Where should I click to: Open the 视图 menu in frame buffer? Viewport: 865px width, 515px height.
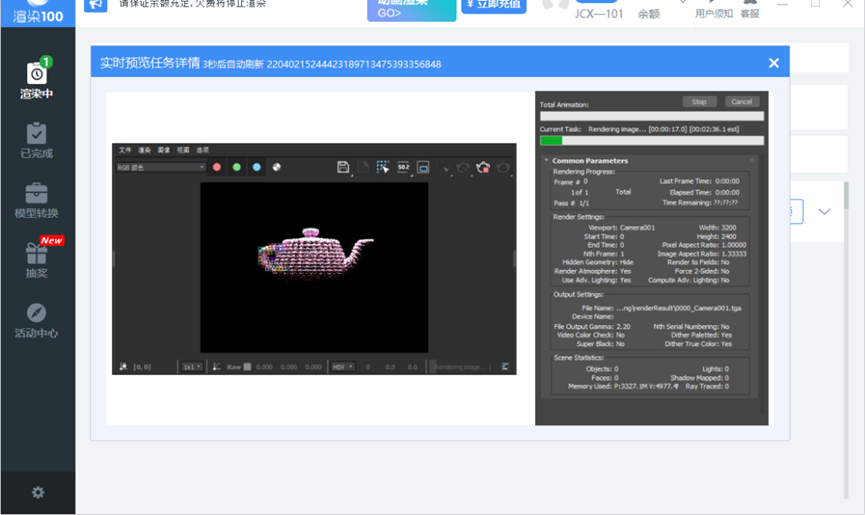tap(183, 150)
